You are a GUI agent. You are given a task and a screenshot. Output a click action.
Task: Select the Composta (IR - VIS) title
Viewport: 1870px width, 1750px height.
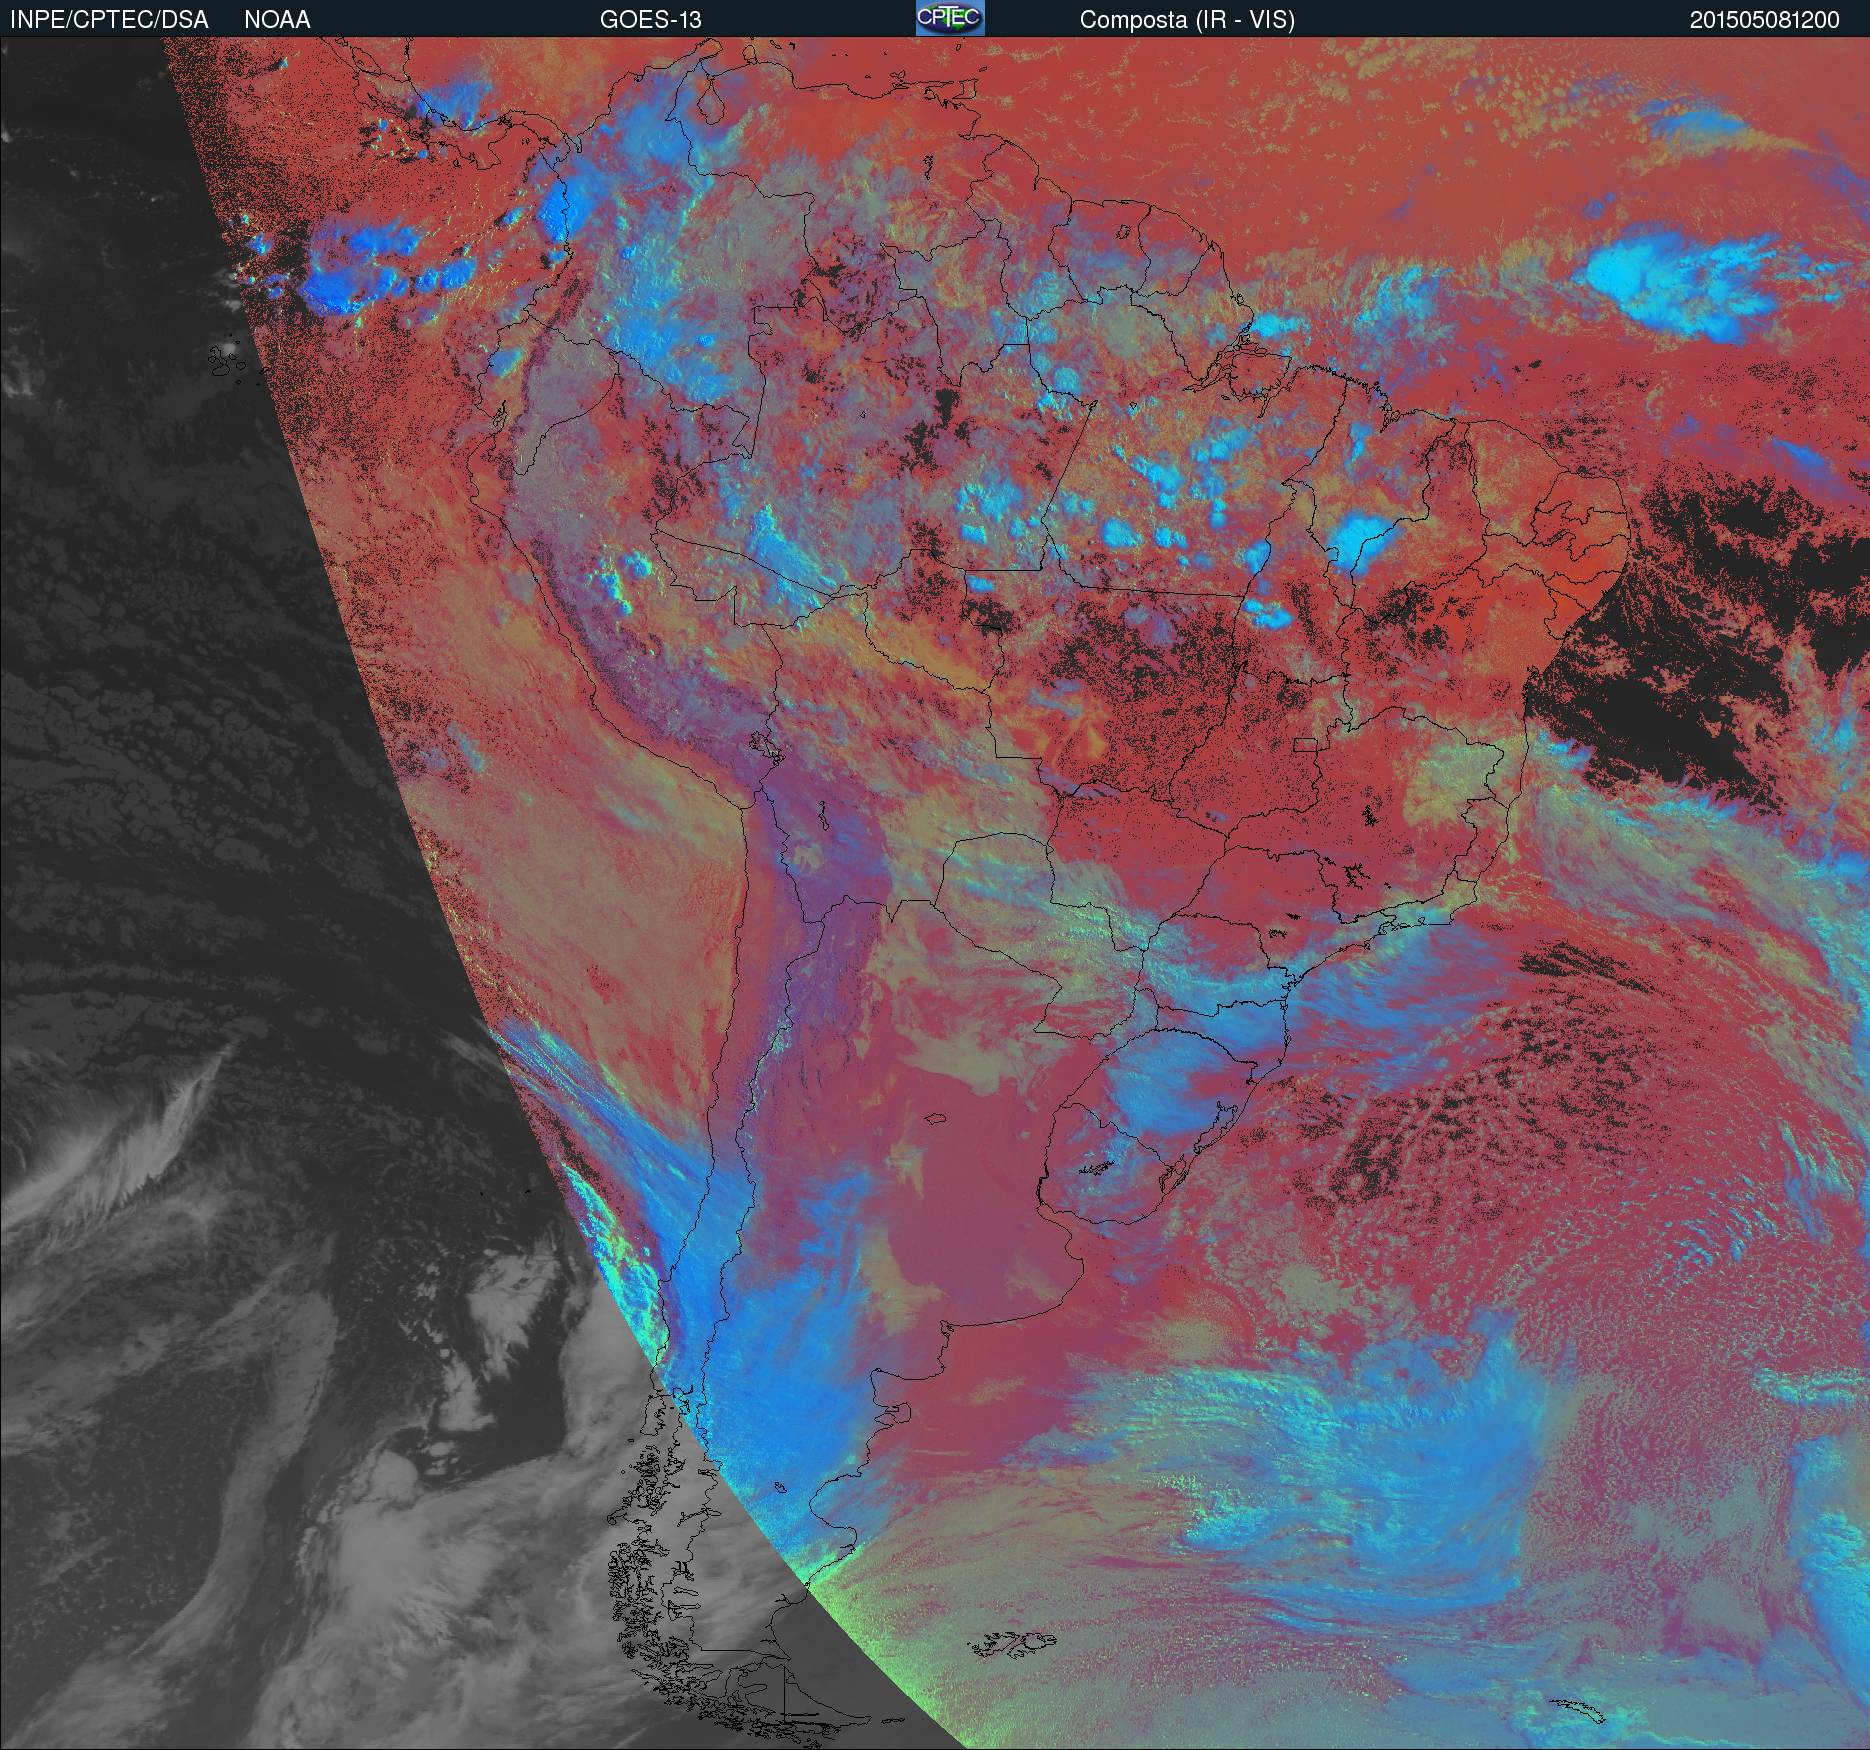pyautogui.click(x=1187, y=20)
